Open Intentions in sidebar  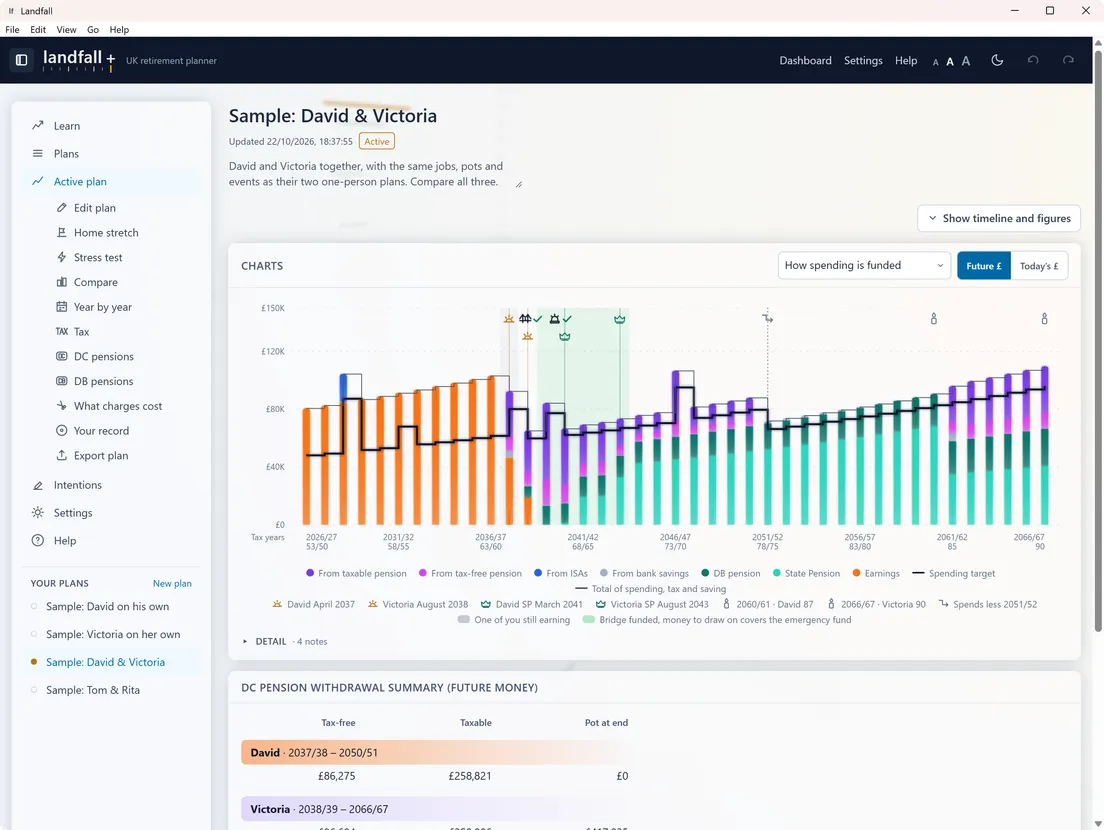pyautogui.click(x=111, y=485)
